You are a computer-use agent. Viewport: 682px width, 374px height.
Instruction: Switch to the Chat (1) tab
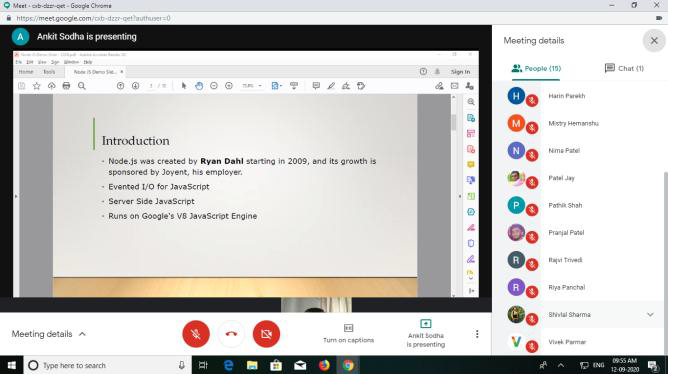pyautogui.click(x=624, y=68)
